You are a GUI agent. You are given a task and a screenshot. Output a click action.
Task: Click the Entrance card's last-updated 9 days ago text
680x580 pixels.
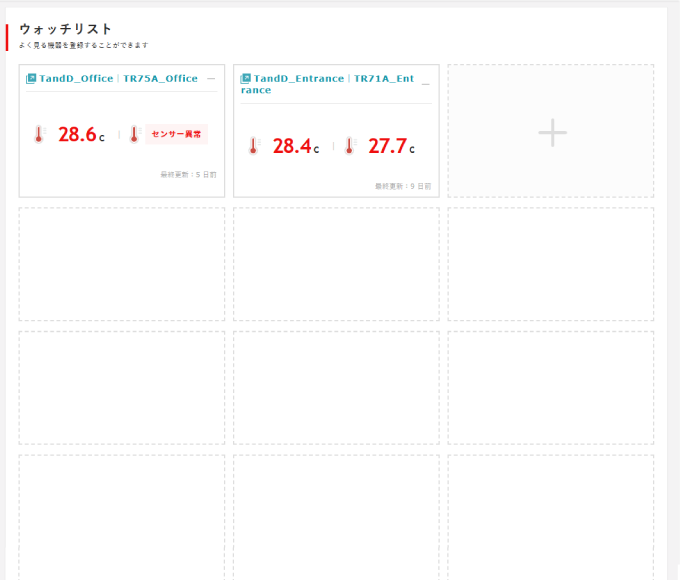(x=403, y=186)
